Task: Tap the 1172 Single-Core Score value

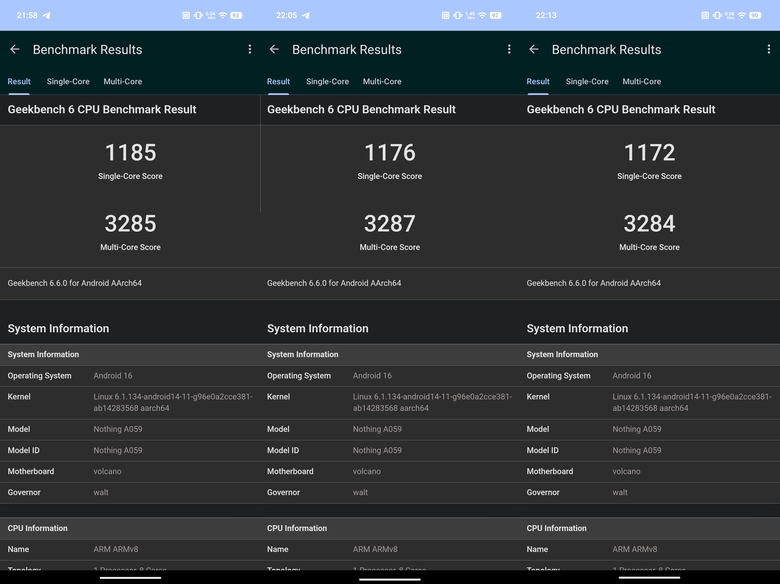Action: point(649,152)
